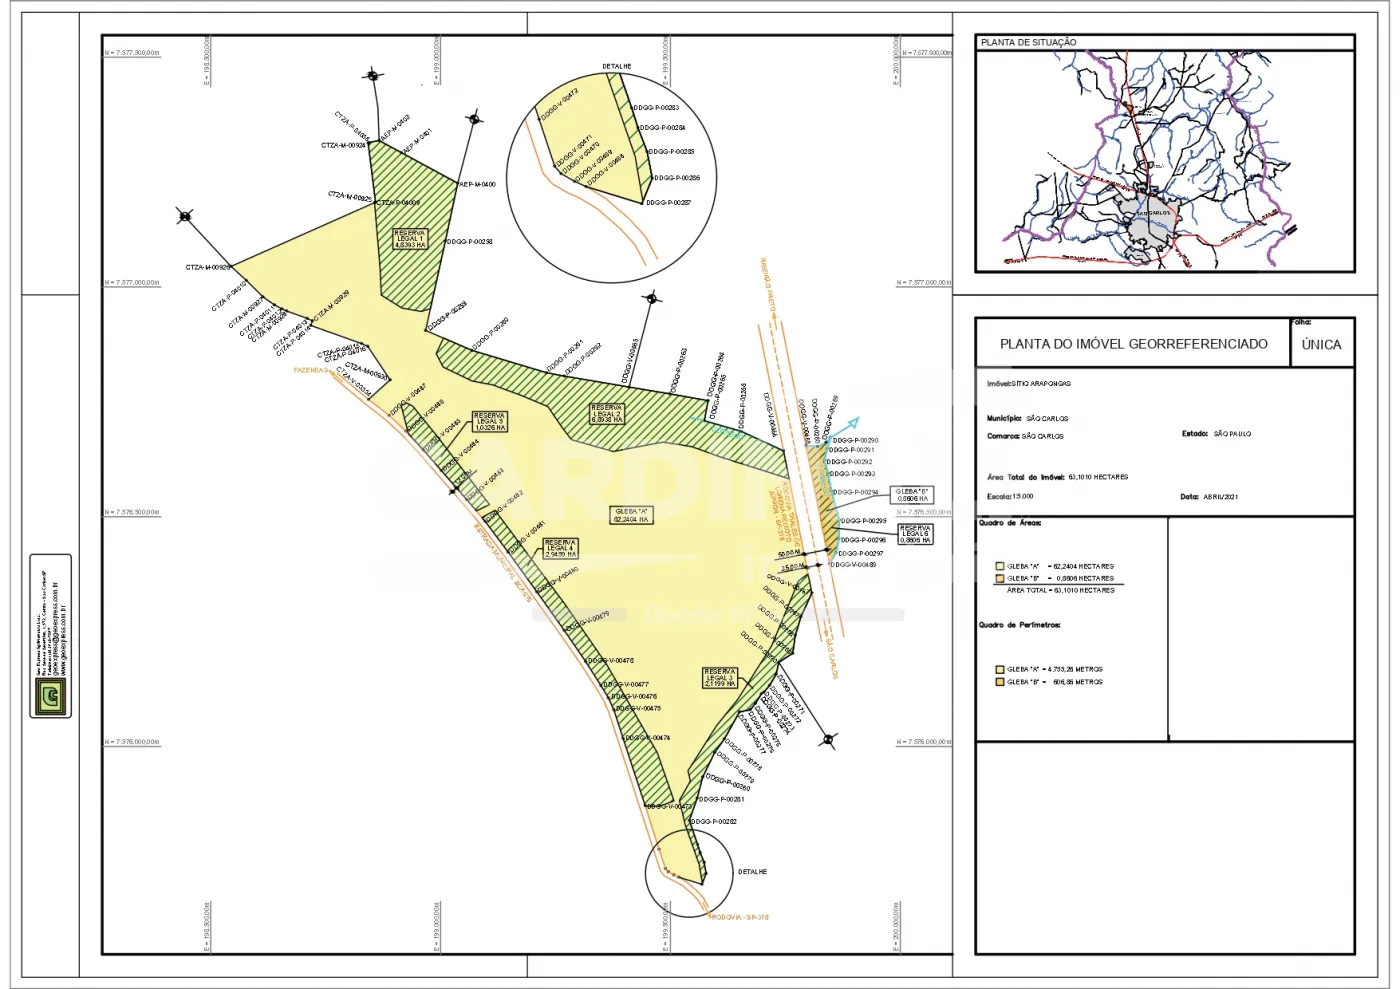The width and height of the screenshot is (1400, 989).
Task: Click the Reserva Legal 6 label box
Action: (x=915, y=534)
